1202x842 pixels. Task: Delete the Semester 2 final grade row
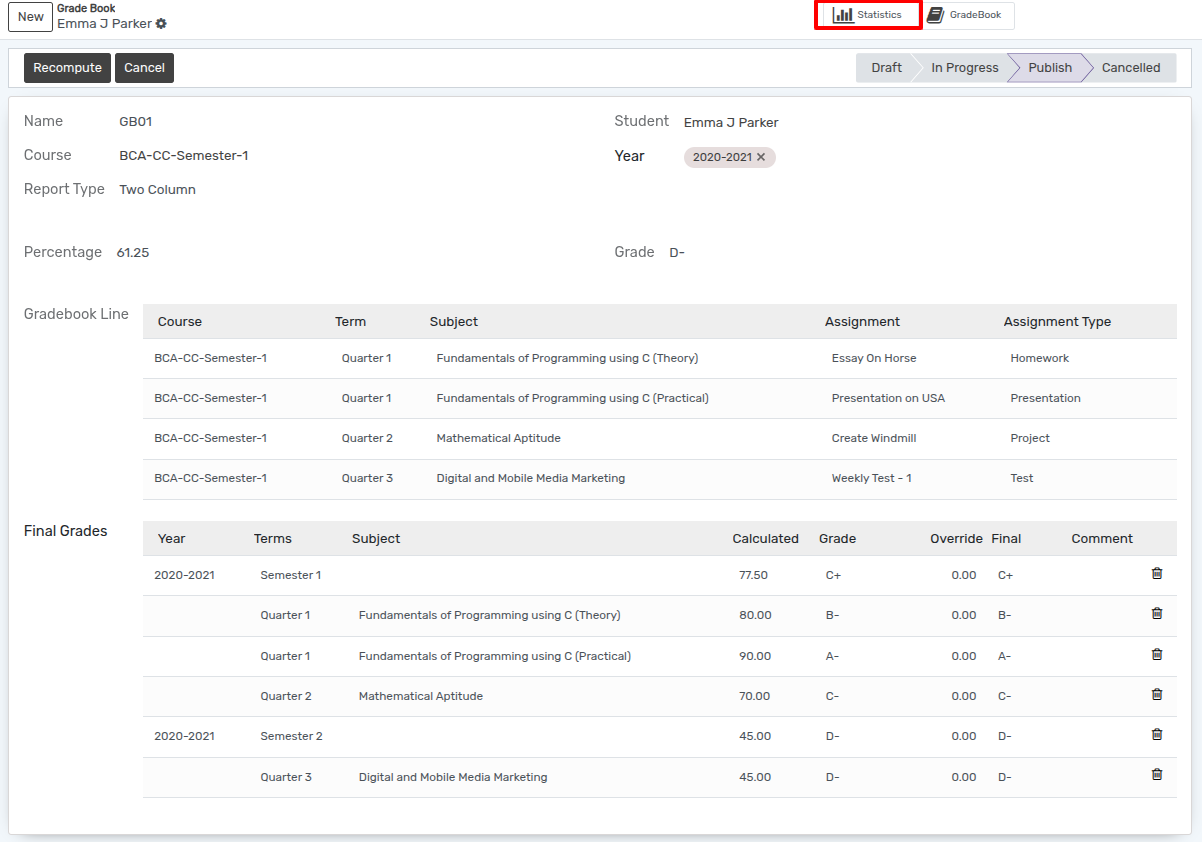tap(1157, 735)
